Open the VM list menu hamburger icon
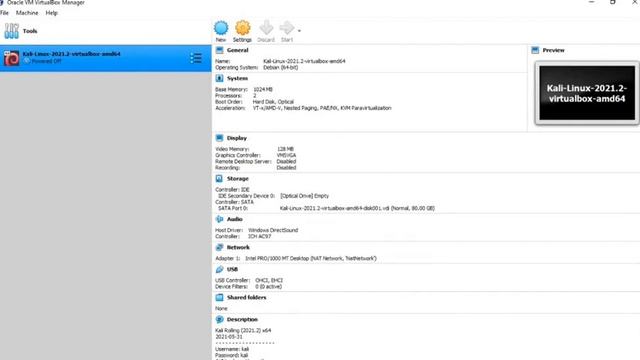The width and height of the screenshot is (640, 360). point(196,58)
